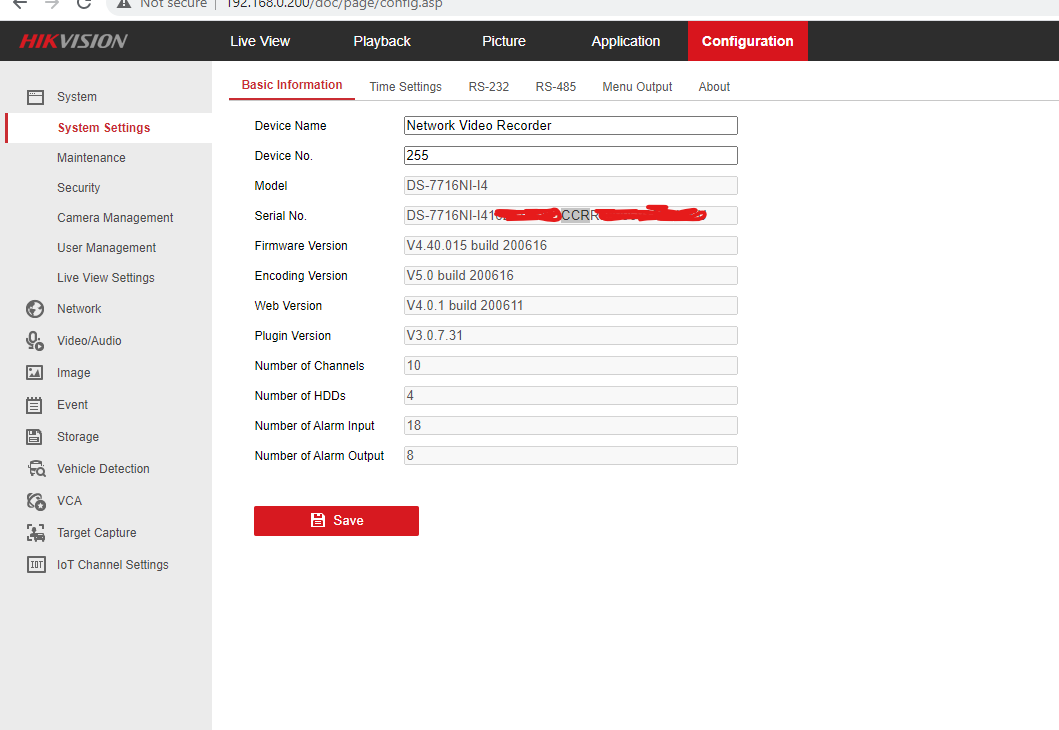This screenshot has height=730, width=1059.
Task: Click the Event calendar icon
Action: 35,405
